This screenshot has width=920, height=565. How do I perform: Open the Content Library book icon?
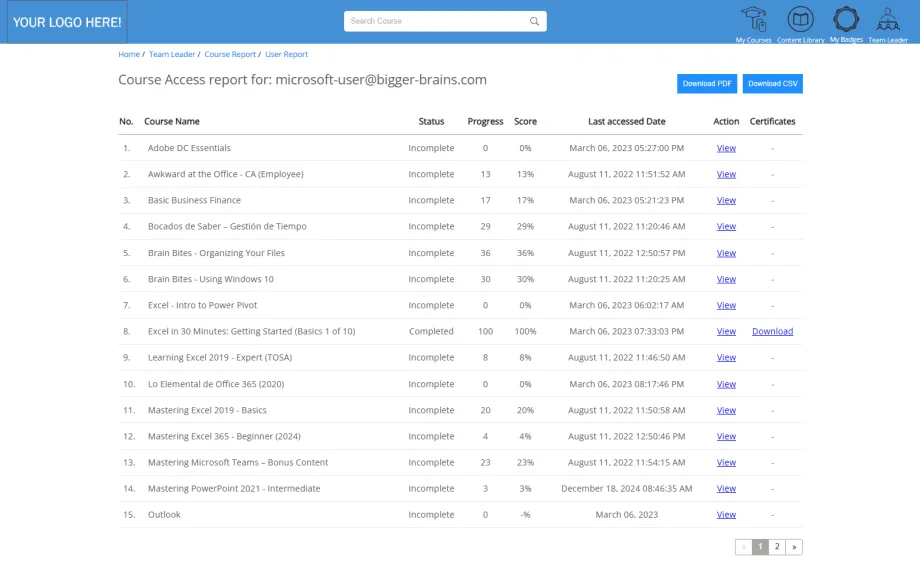click(x=800, y=19)
